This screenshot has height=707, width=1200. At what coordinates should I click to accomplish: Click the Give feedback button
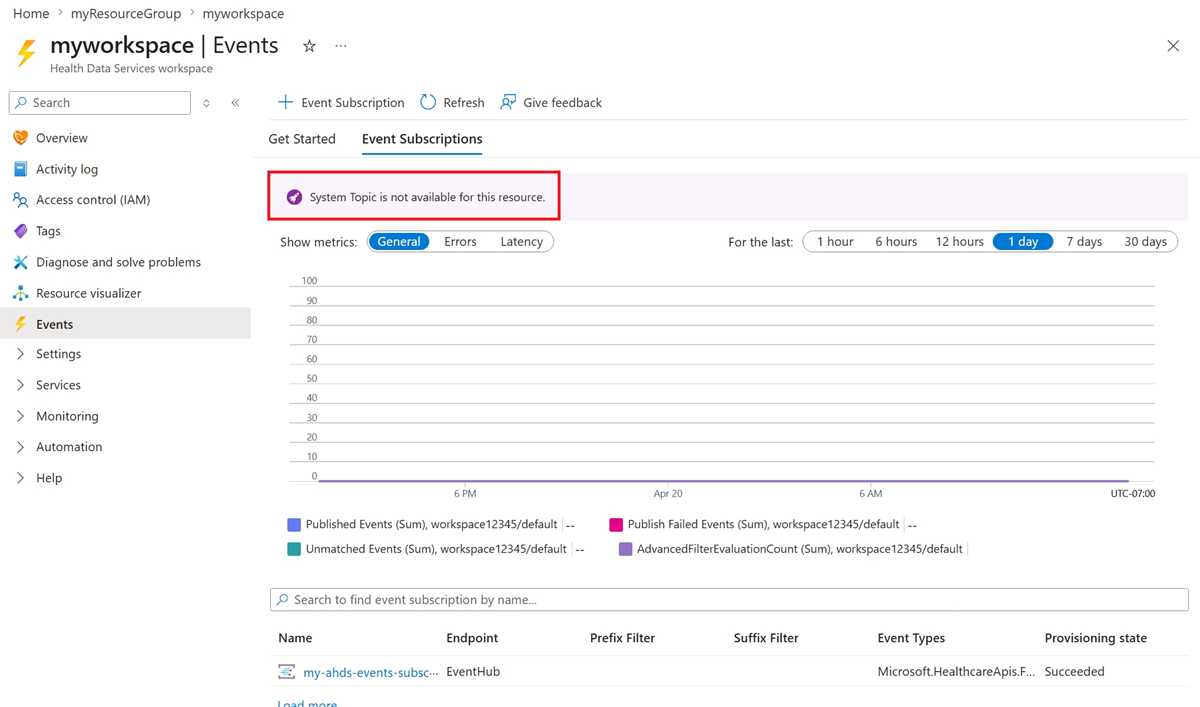[551, 102]
